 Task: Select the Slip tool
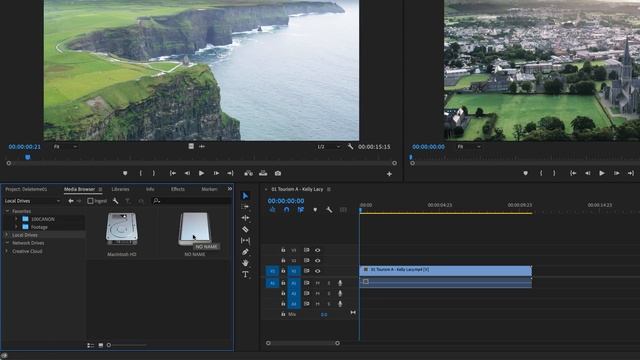point(245,240)
